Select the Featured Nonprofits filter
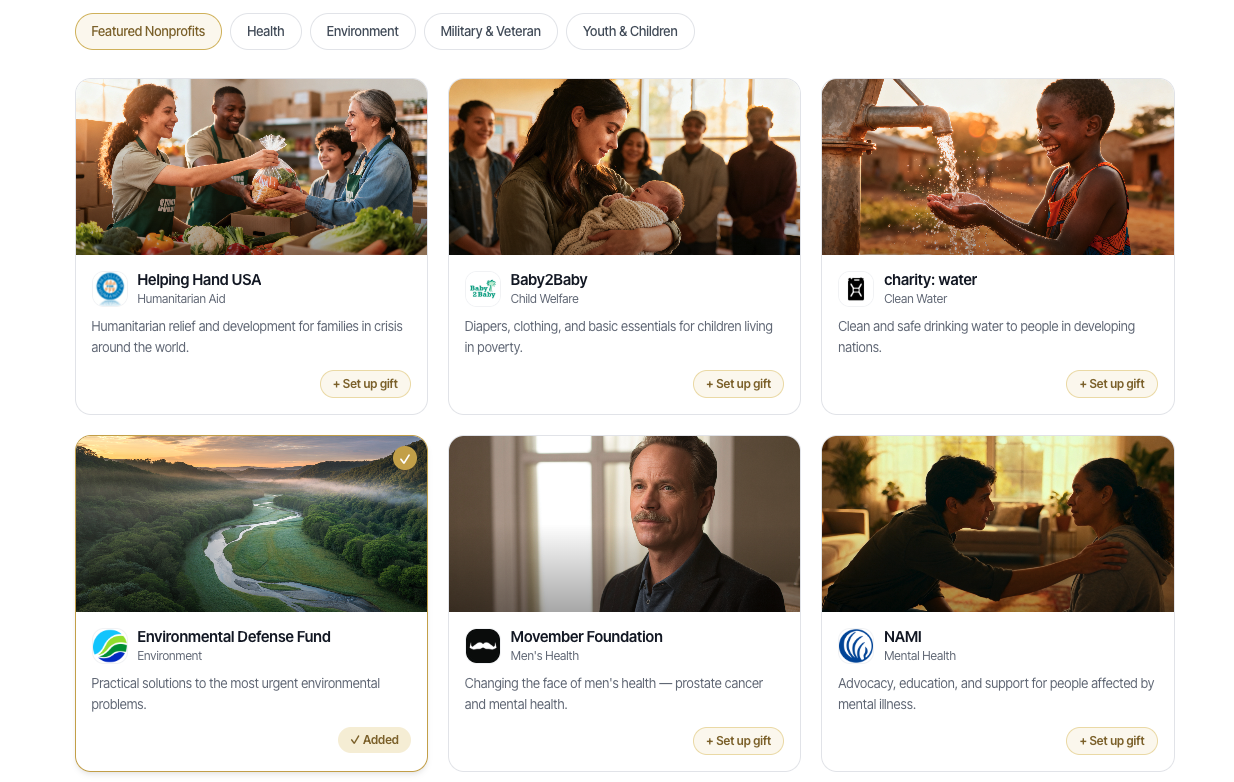The image size is (1234, 782). coord(148,31)
